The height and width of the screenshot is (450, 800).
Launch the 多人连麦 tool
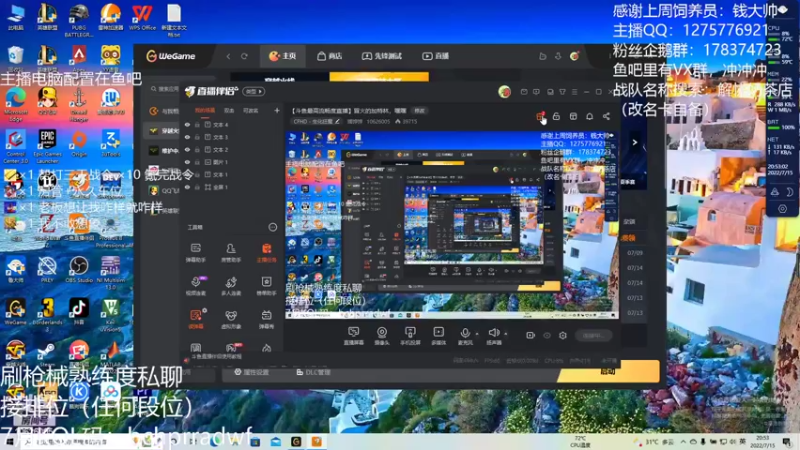tap(231, 286)
